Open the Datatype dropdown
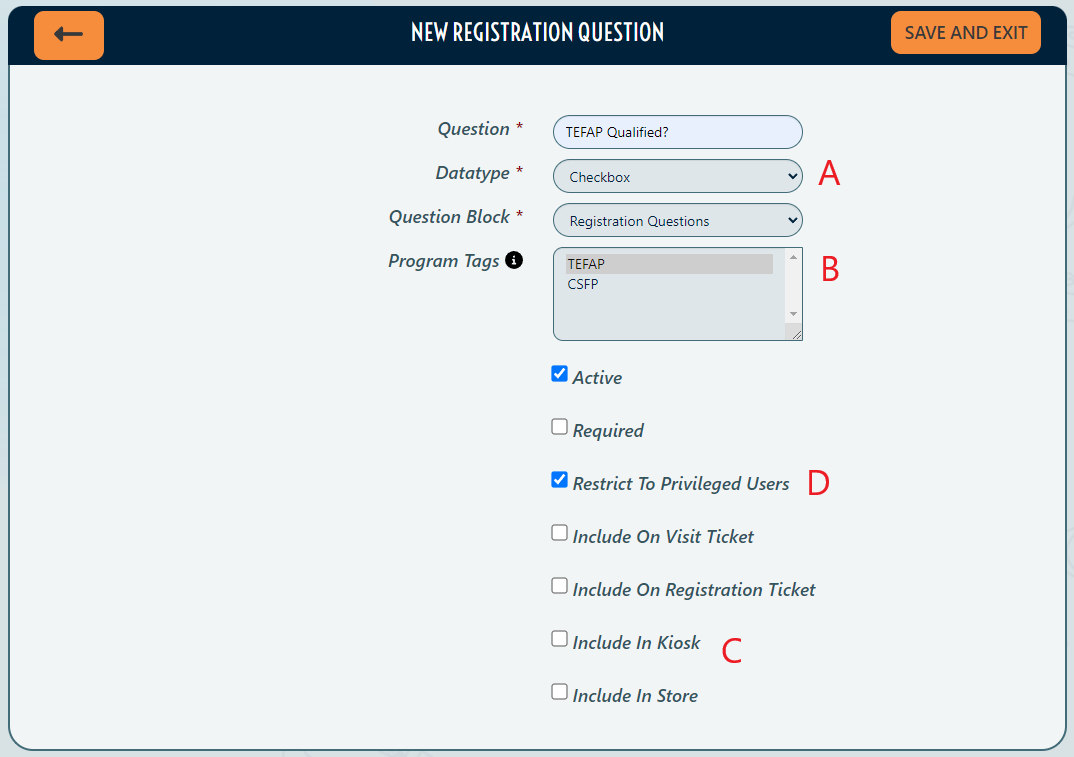1074x757 pixels. tap(677, 177)
